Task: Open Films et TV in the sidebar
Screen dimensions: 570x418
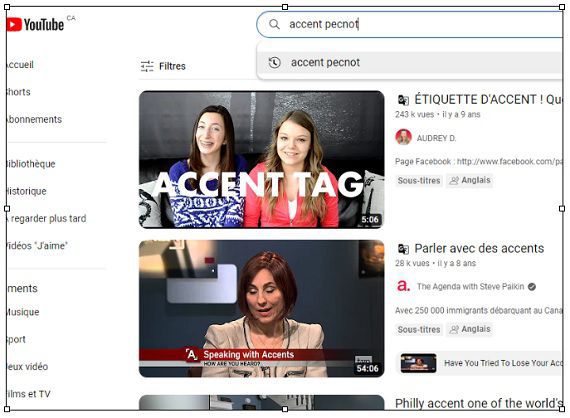Action: pyautogui.click(x=28, y=394)
